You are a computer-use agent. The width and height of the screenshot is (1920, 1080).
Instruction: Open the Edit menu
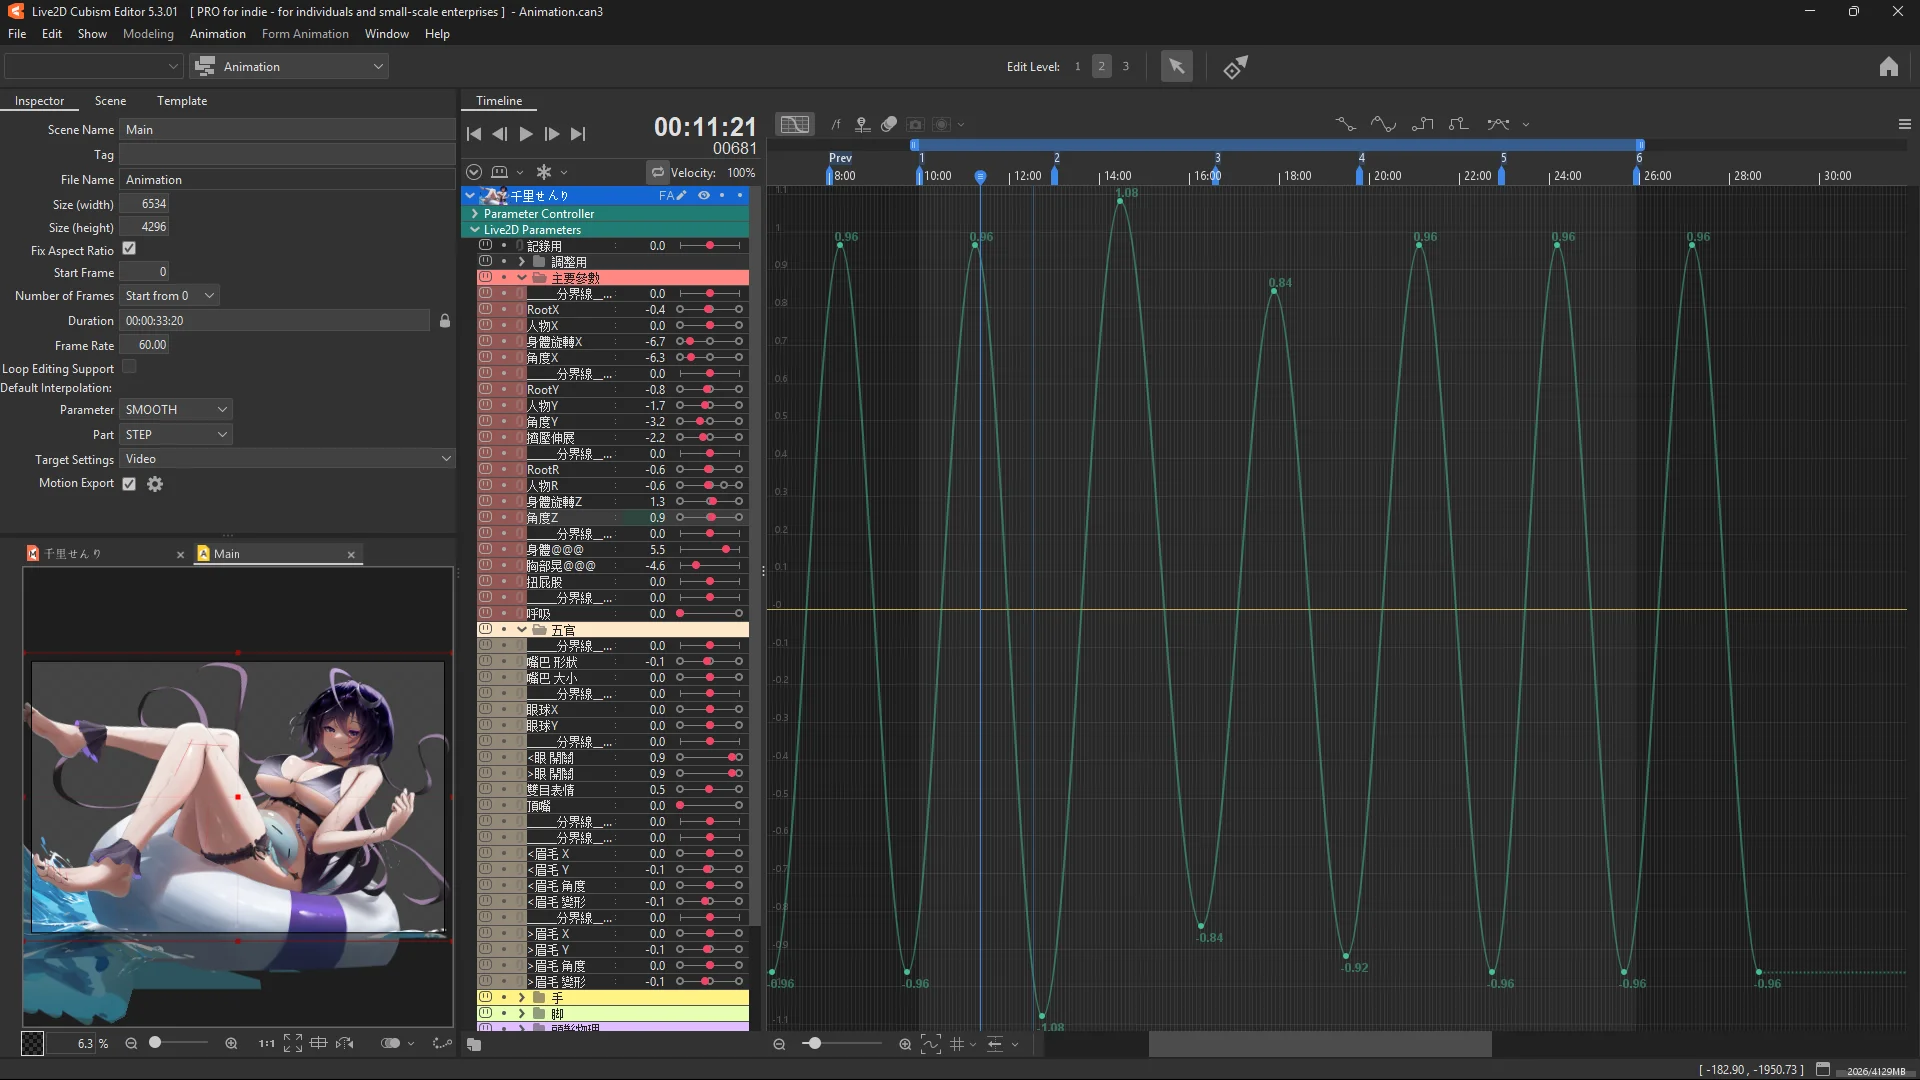coord(52,34)
